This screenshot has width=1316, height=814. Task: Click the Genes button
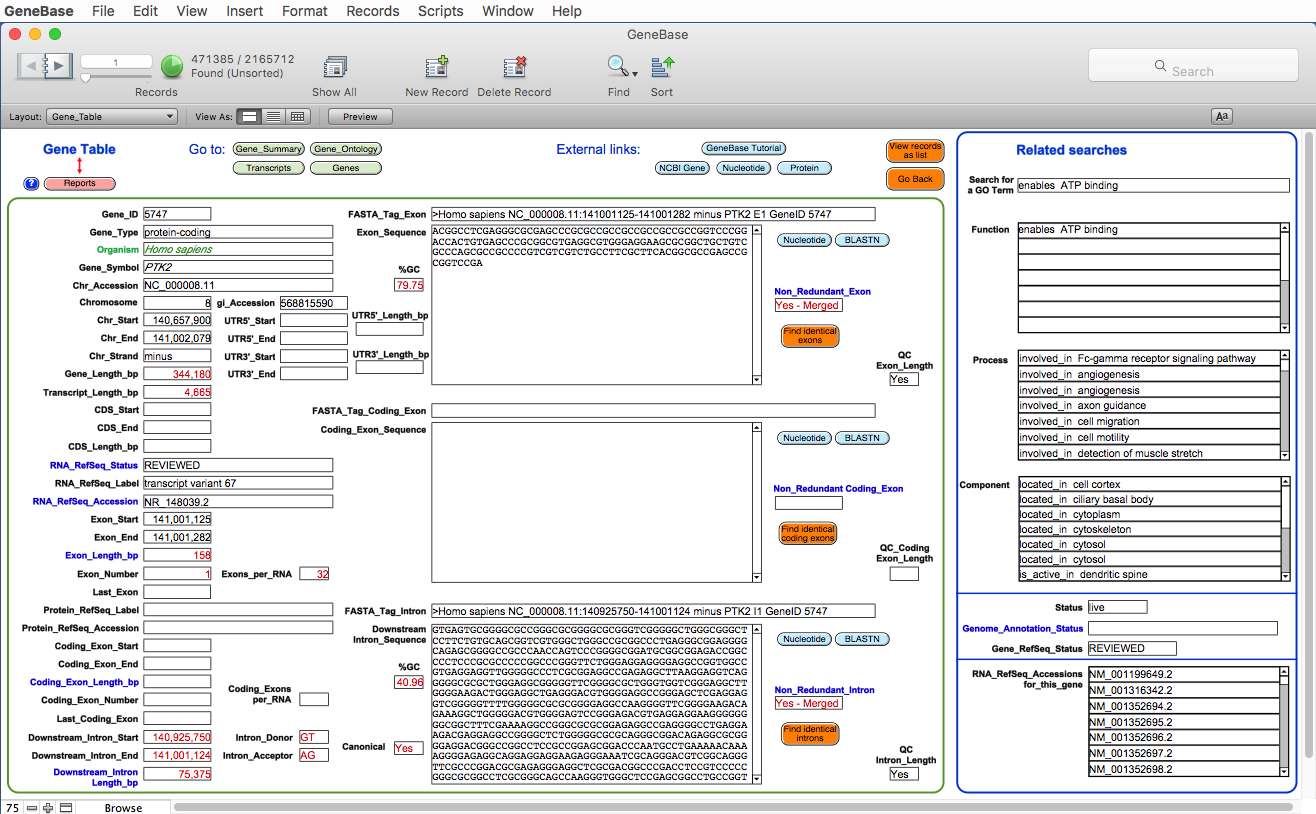point(346,168)
